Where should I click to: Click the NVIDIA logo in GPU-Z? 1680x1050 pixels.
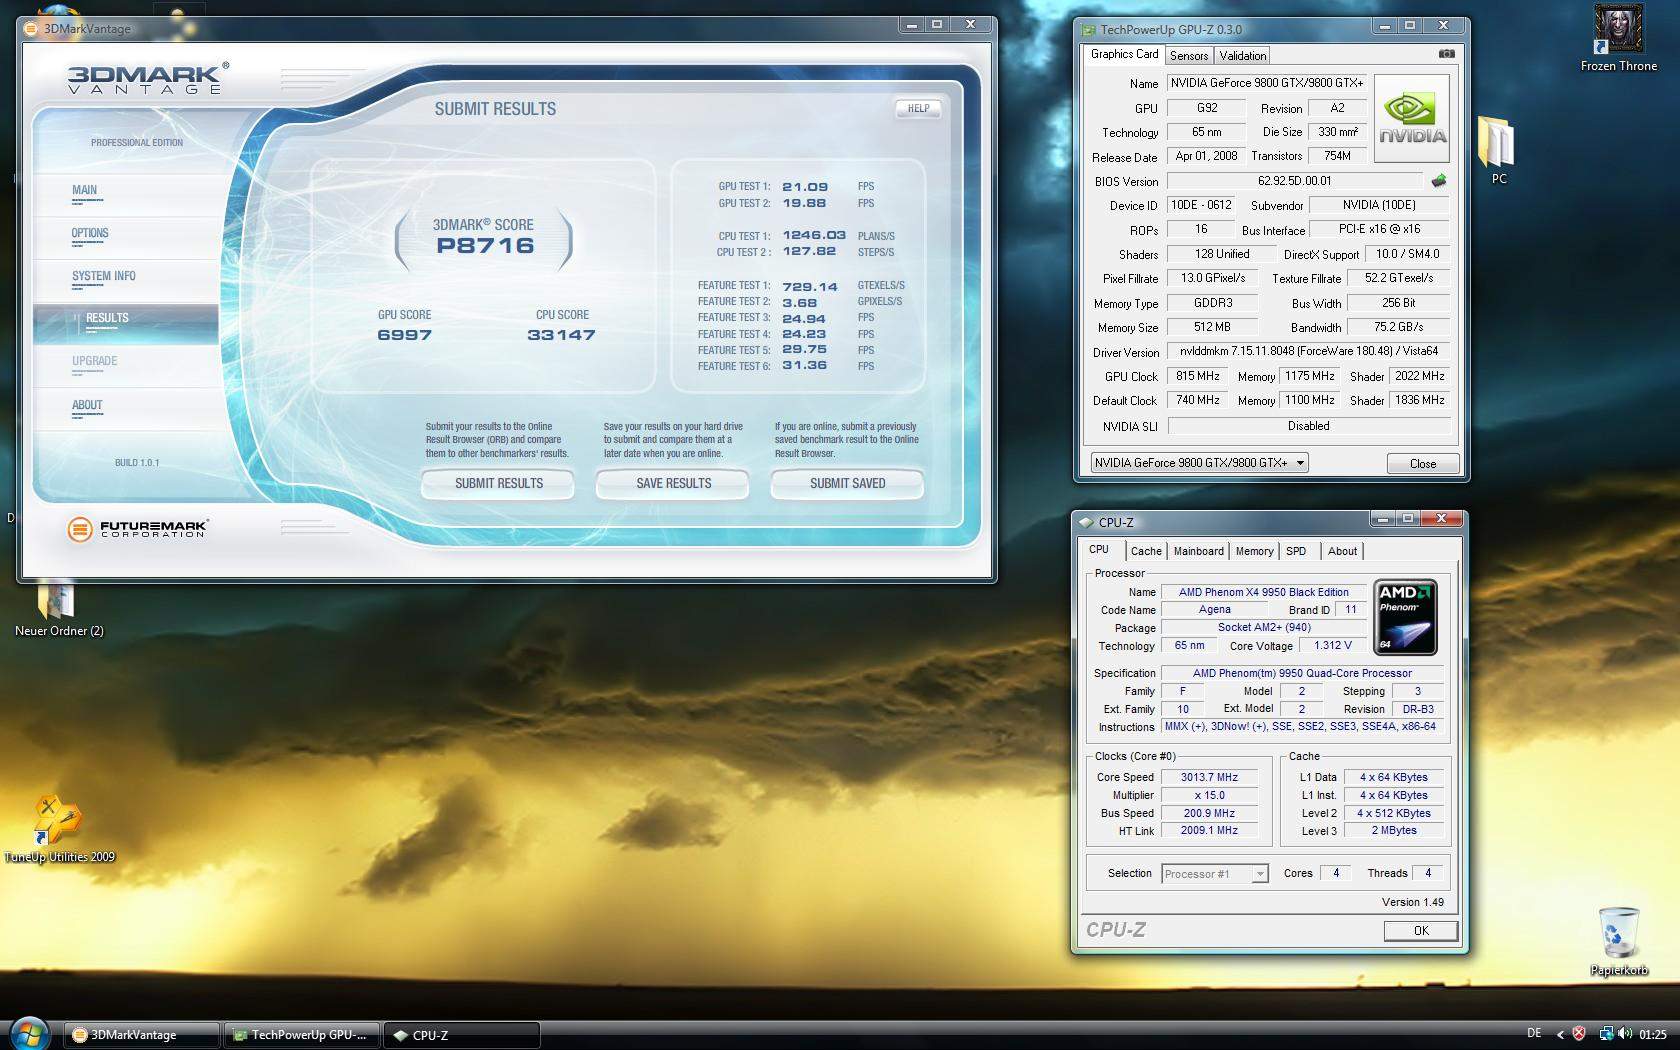pyautogui.click(x=1413, y=119)
